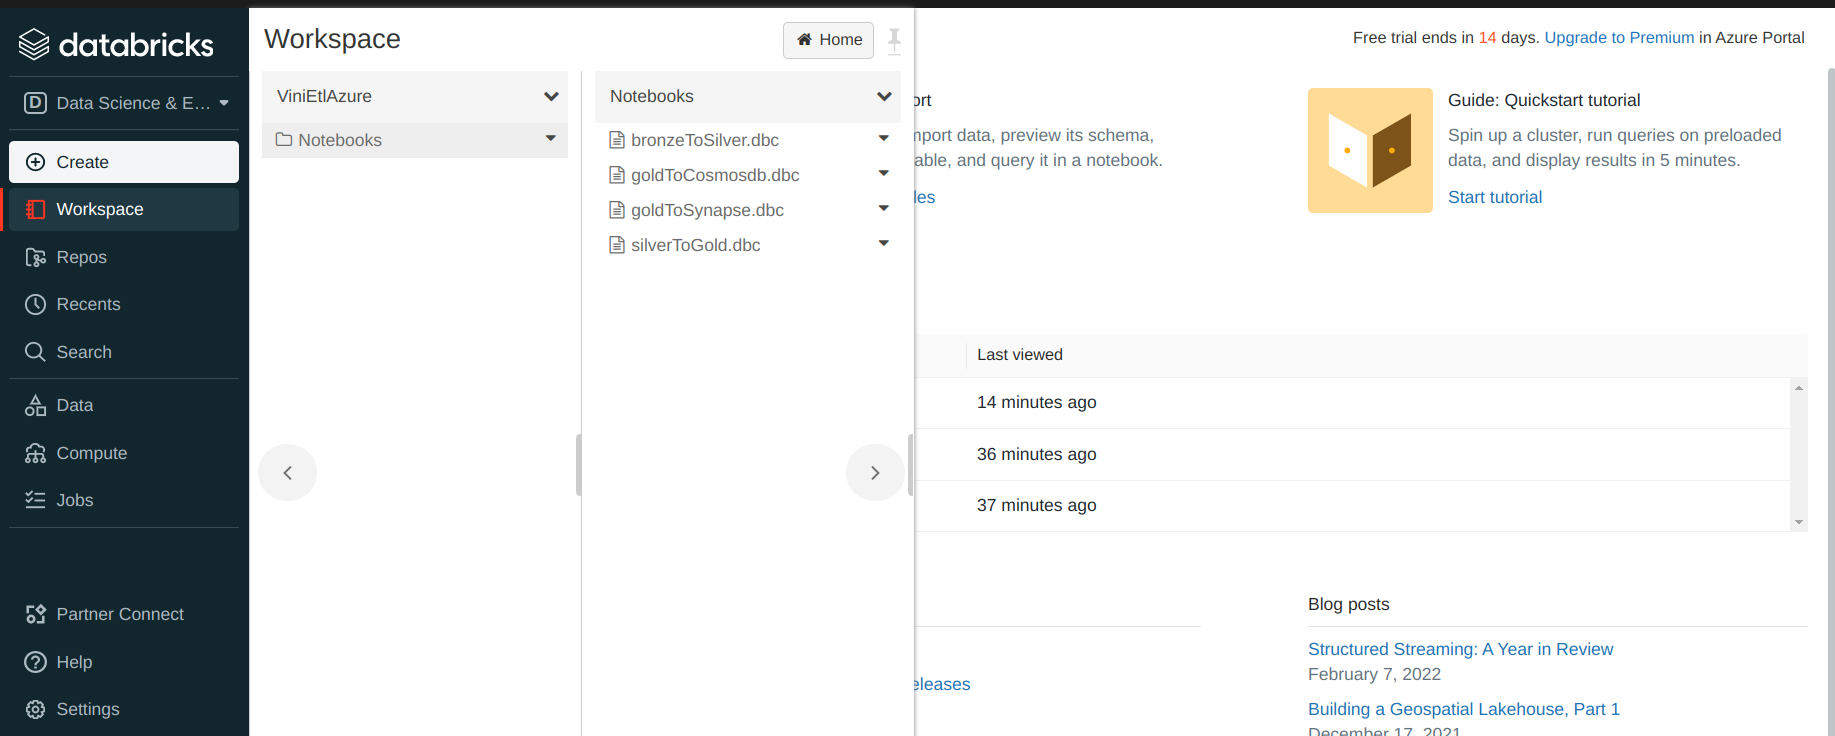Select the 37 minutes ago row
Screen dimensions: 1835x736
point(1352,505)
